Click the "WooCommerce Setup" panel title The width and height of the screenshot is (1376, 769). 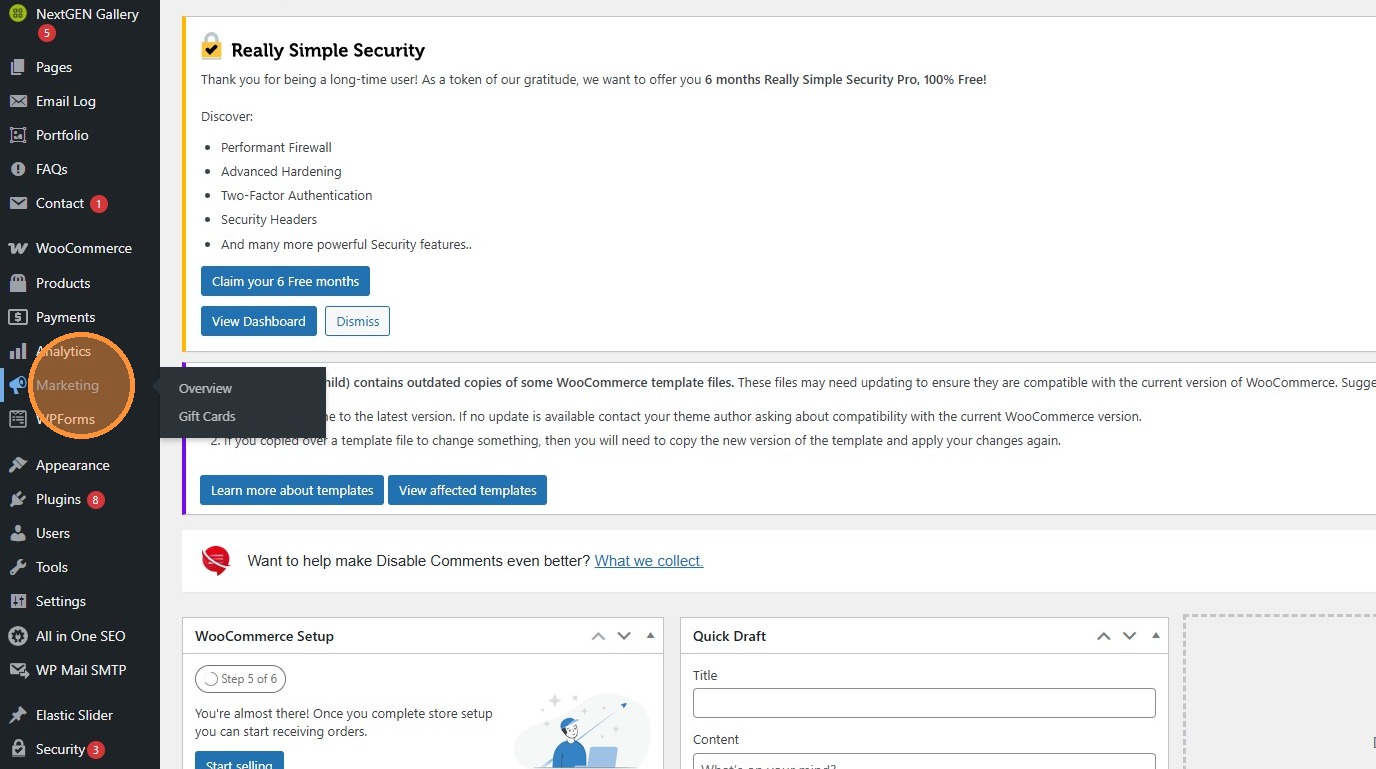(x=264, y=636)
